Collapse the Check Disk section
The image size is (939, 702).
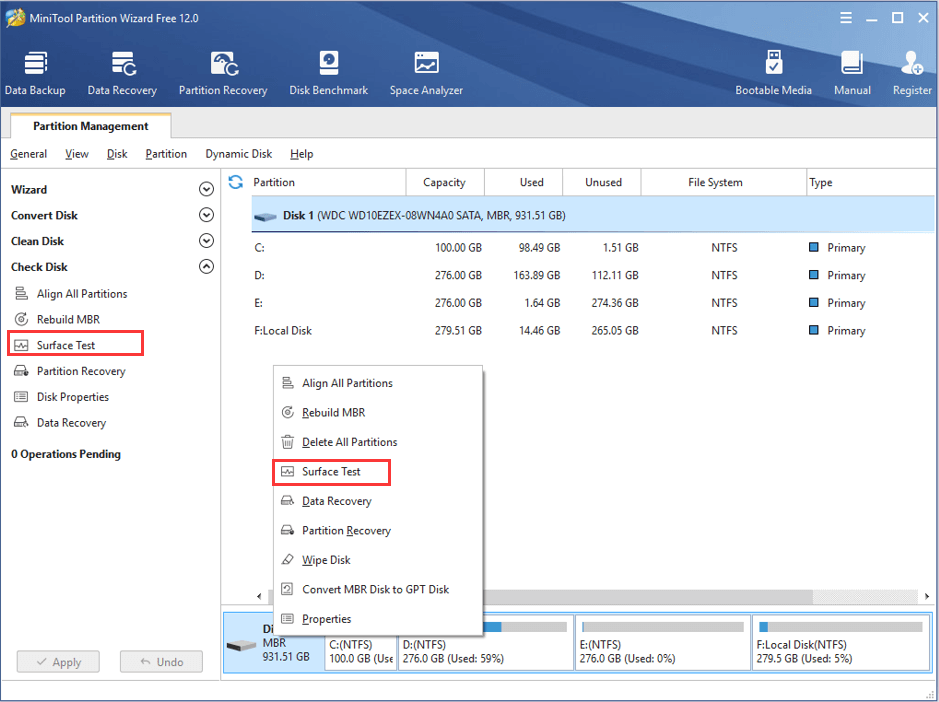[x=206, y=267]
